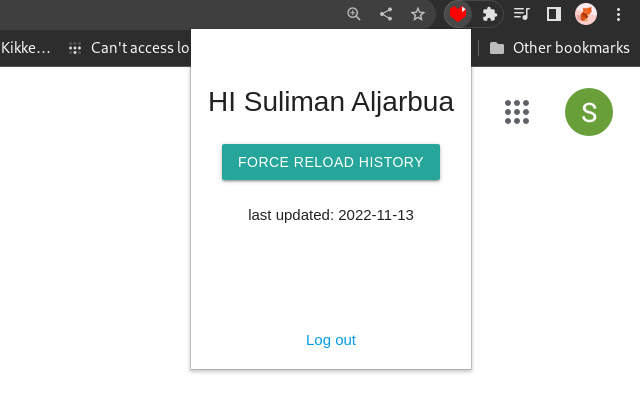The image size is (640, 400).
Task: Click the HI Suliman Aljarbua heading
Action: pyautogui.click(x=331, y=102)
